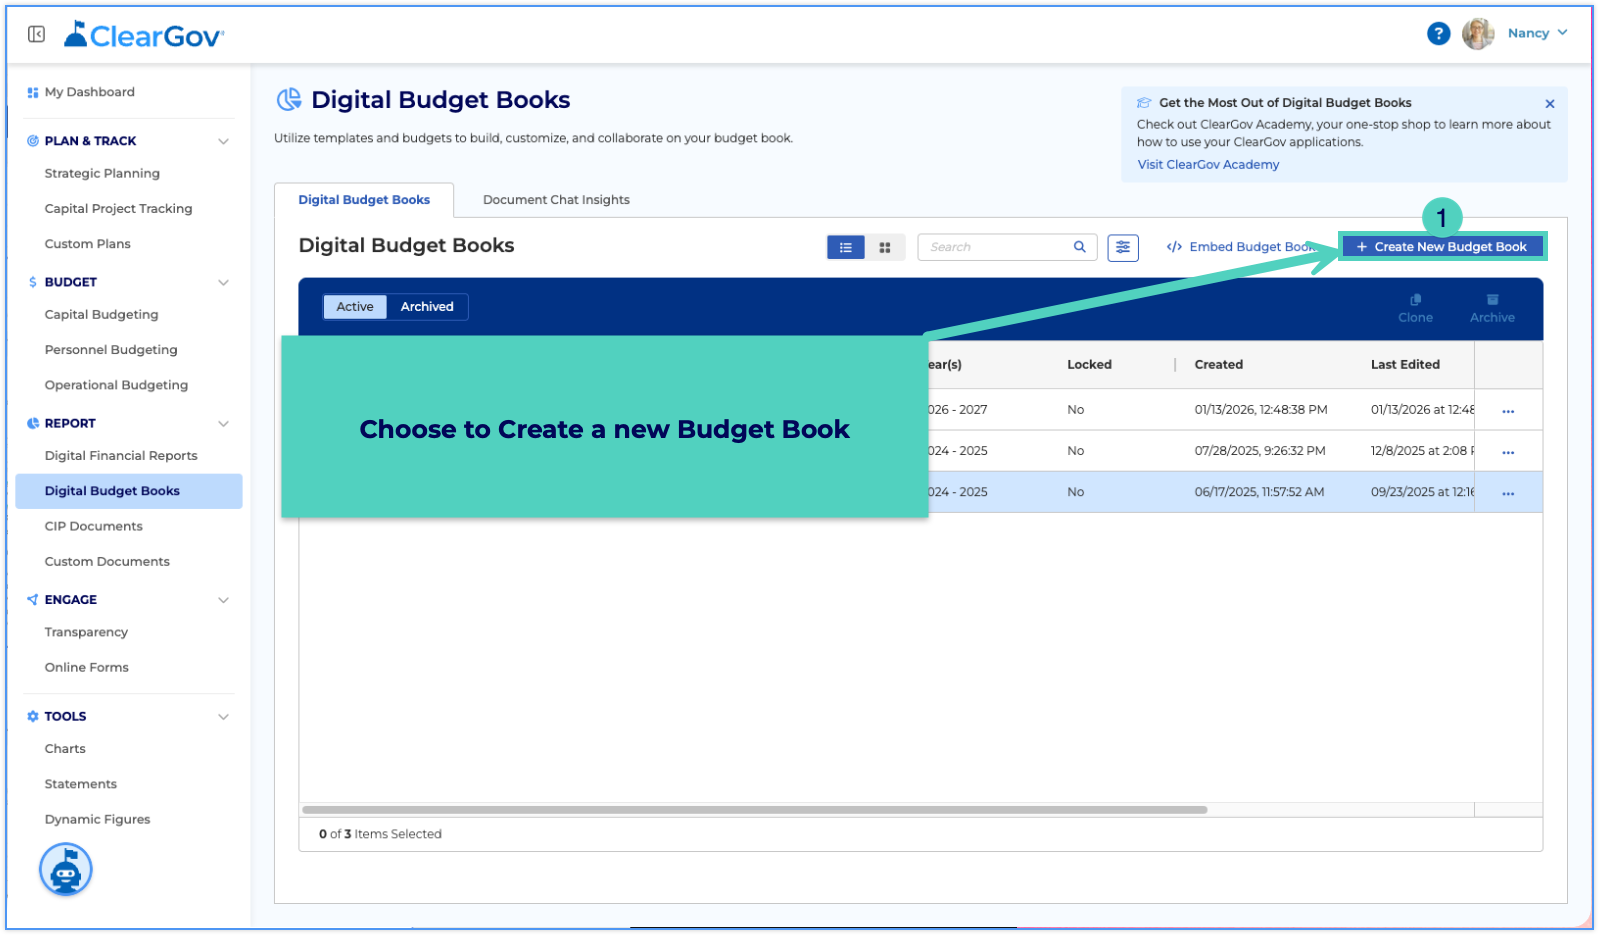Click the Academy graduation cap icon
The width and height of the screenshot is (1599, 935).
(1144, 103)
